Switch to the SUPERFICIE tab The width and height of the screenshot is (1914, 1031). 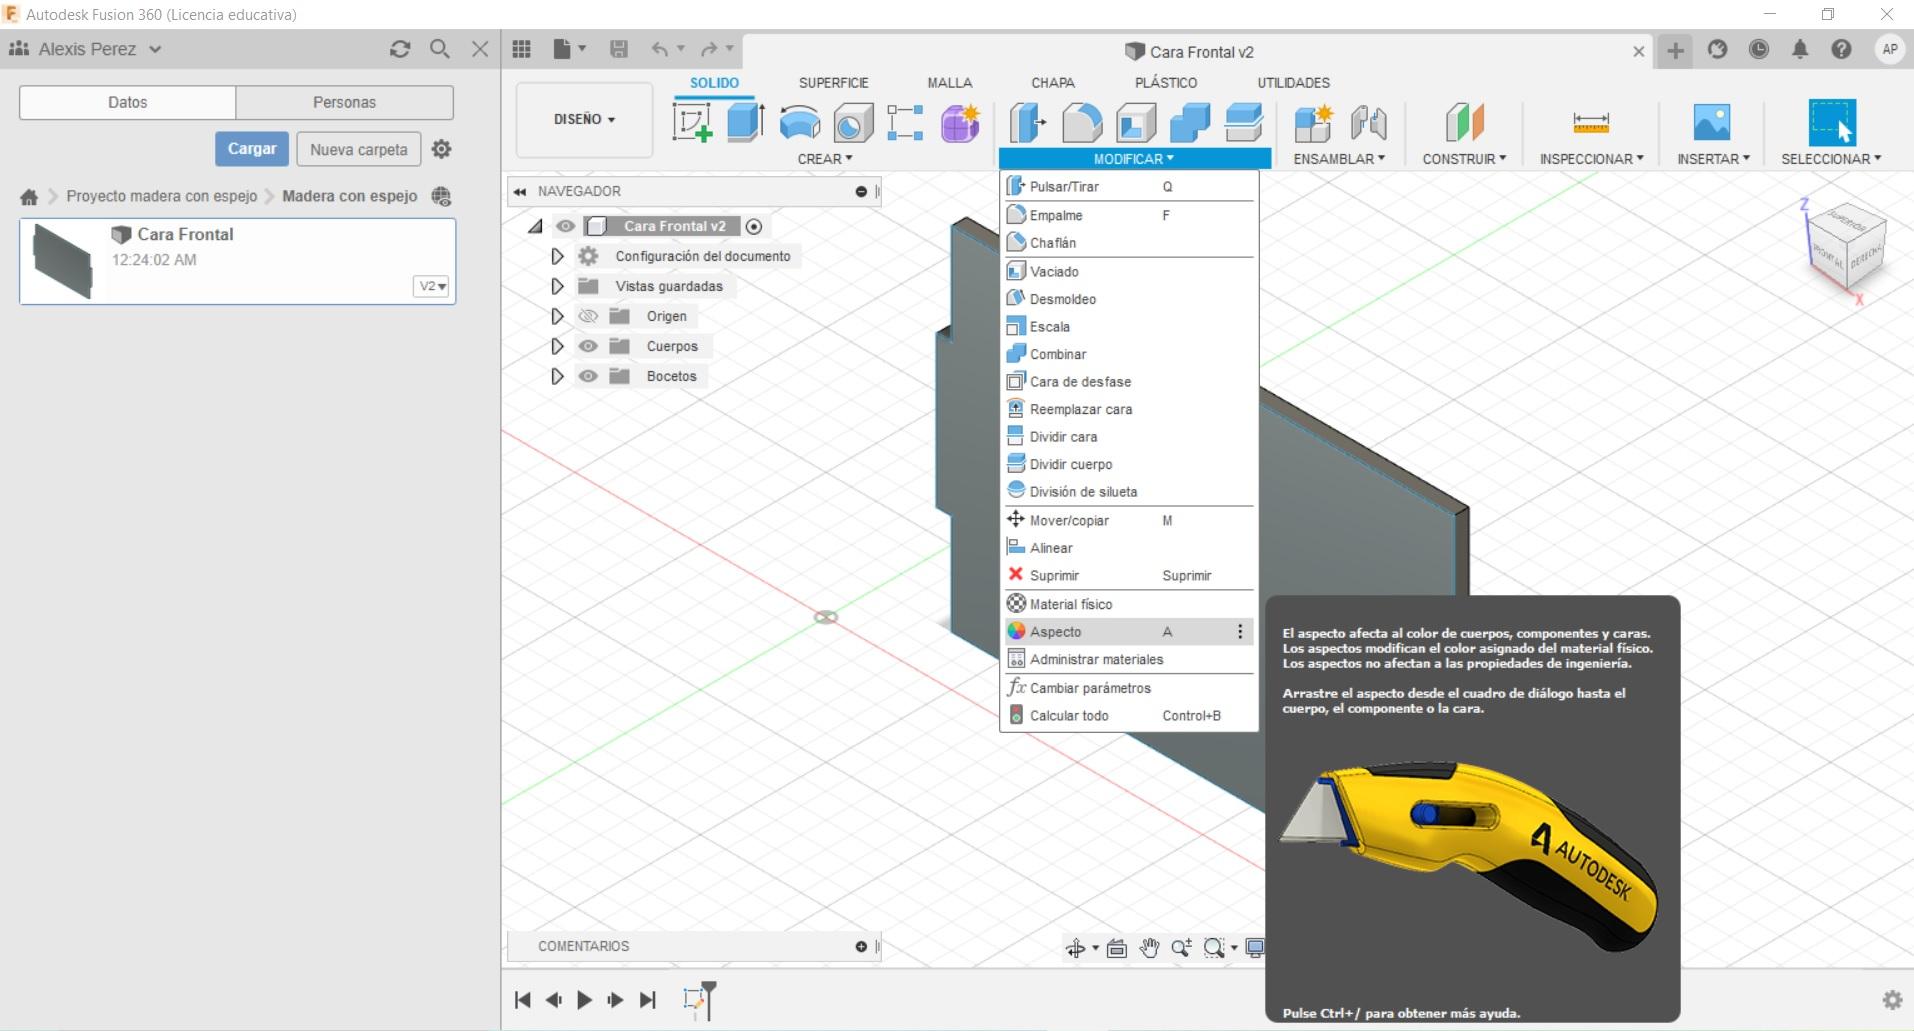coord(833,83)
